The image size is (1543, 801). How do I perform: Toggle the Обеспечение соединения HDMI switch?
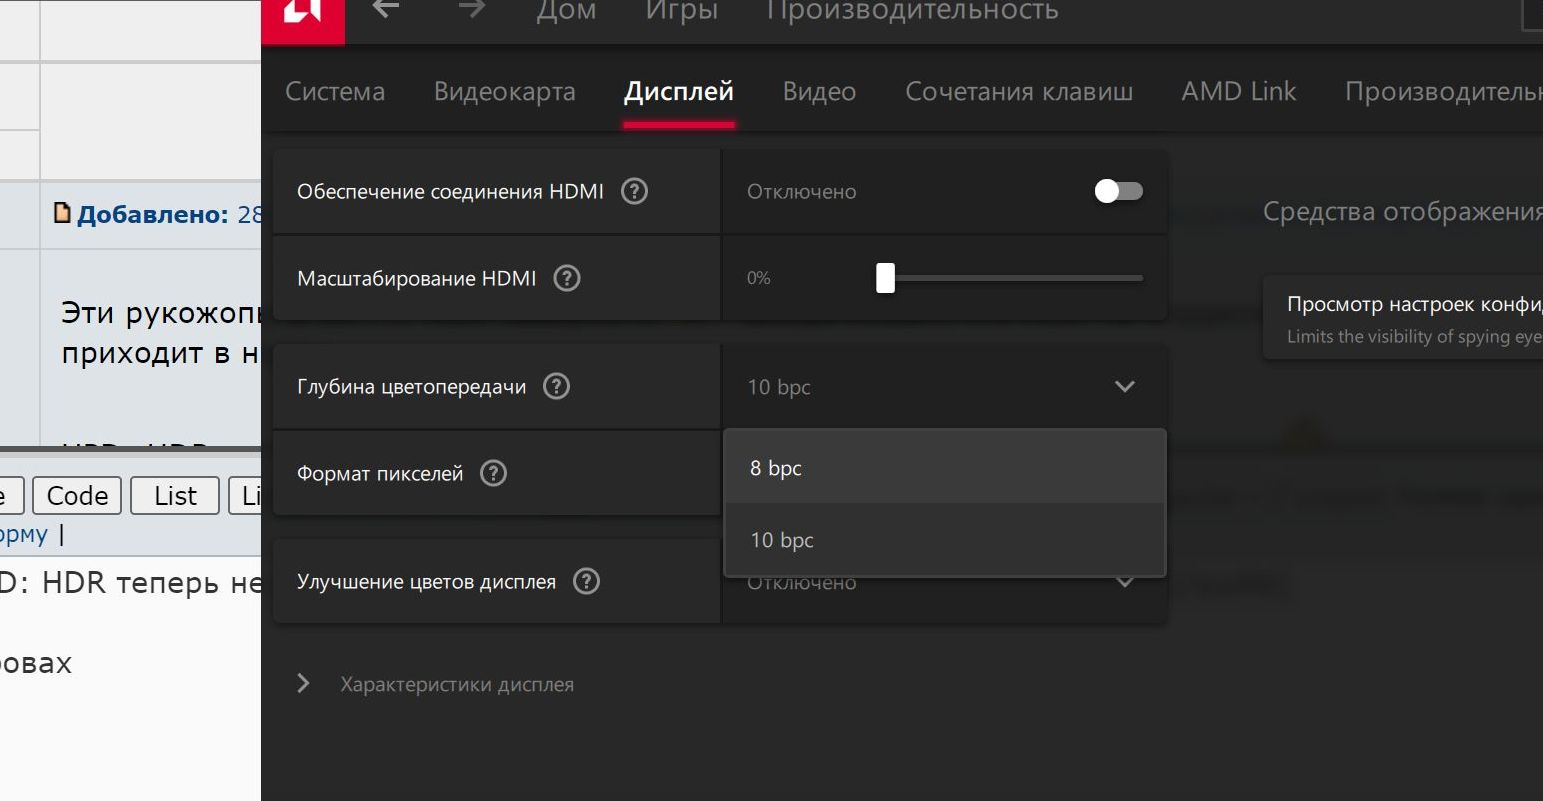click(1118, 191)
